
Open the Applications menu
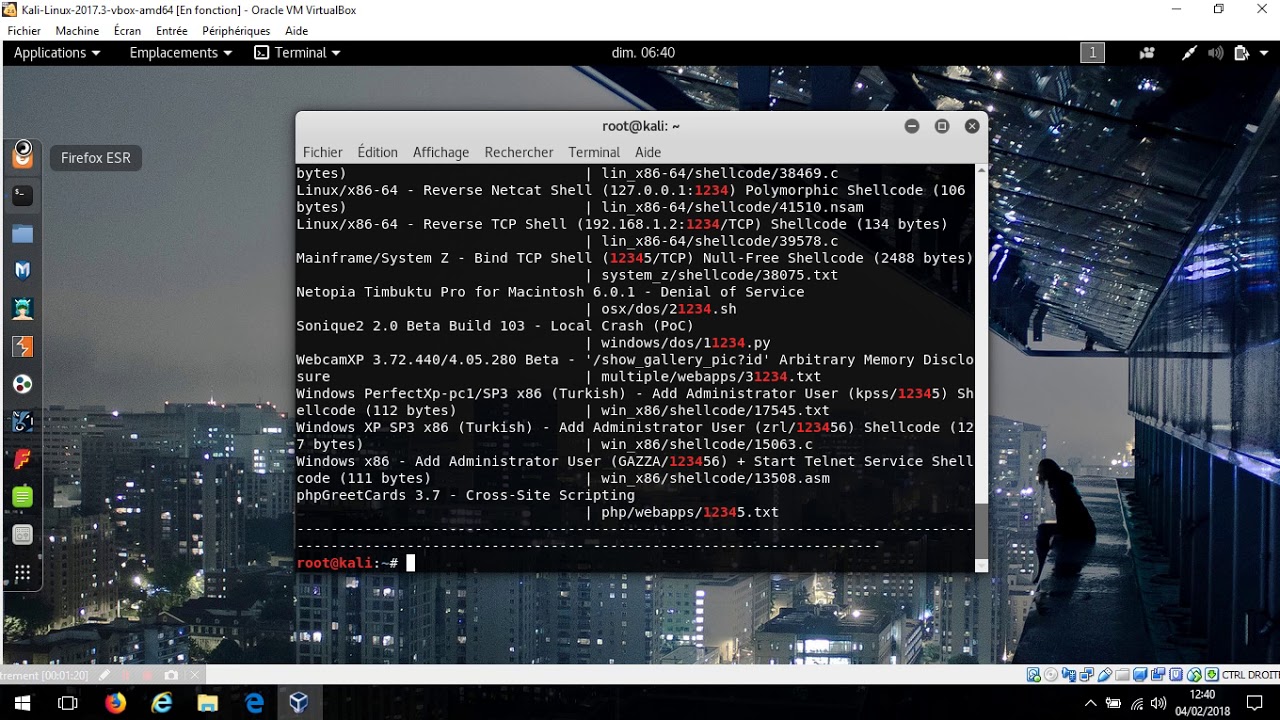[x=57, y=53]
